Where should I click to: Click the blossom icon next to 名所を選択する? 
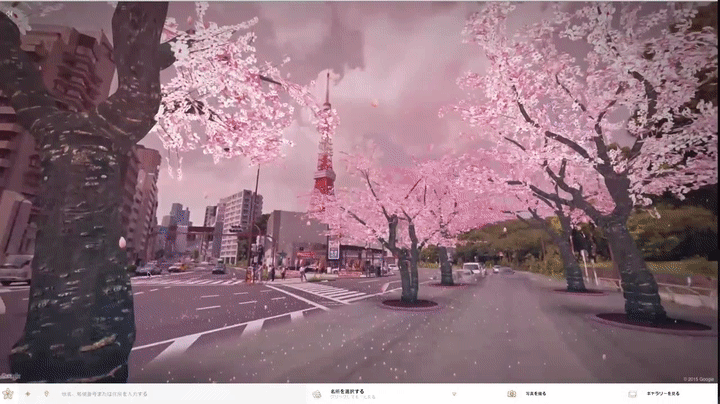point(317,394)
